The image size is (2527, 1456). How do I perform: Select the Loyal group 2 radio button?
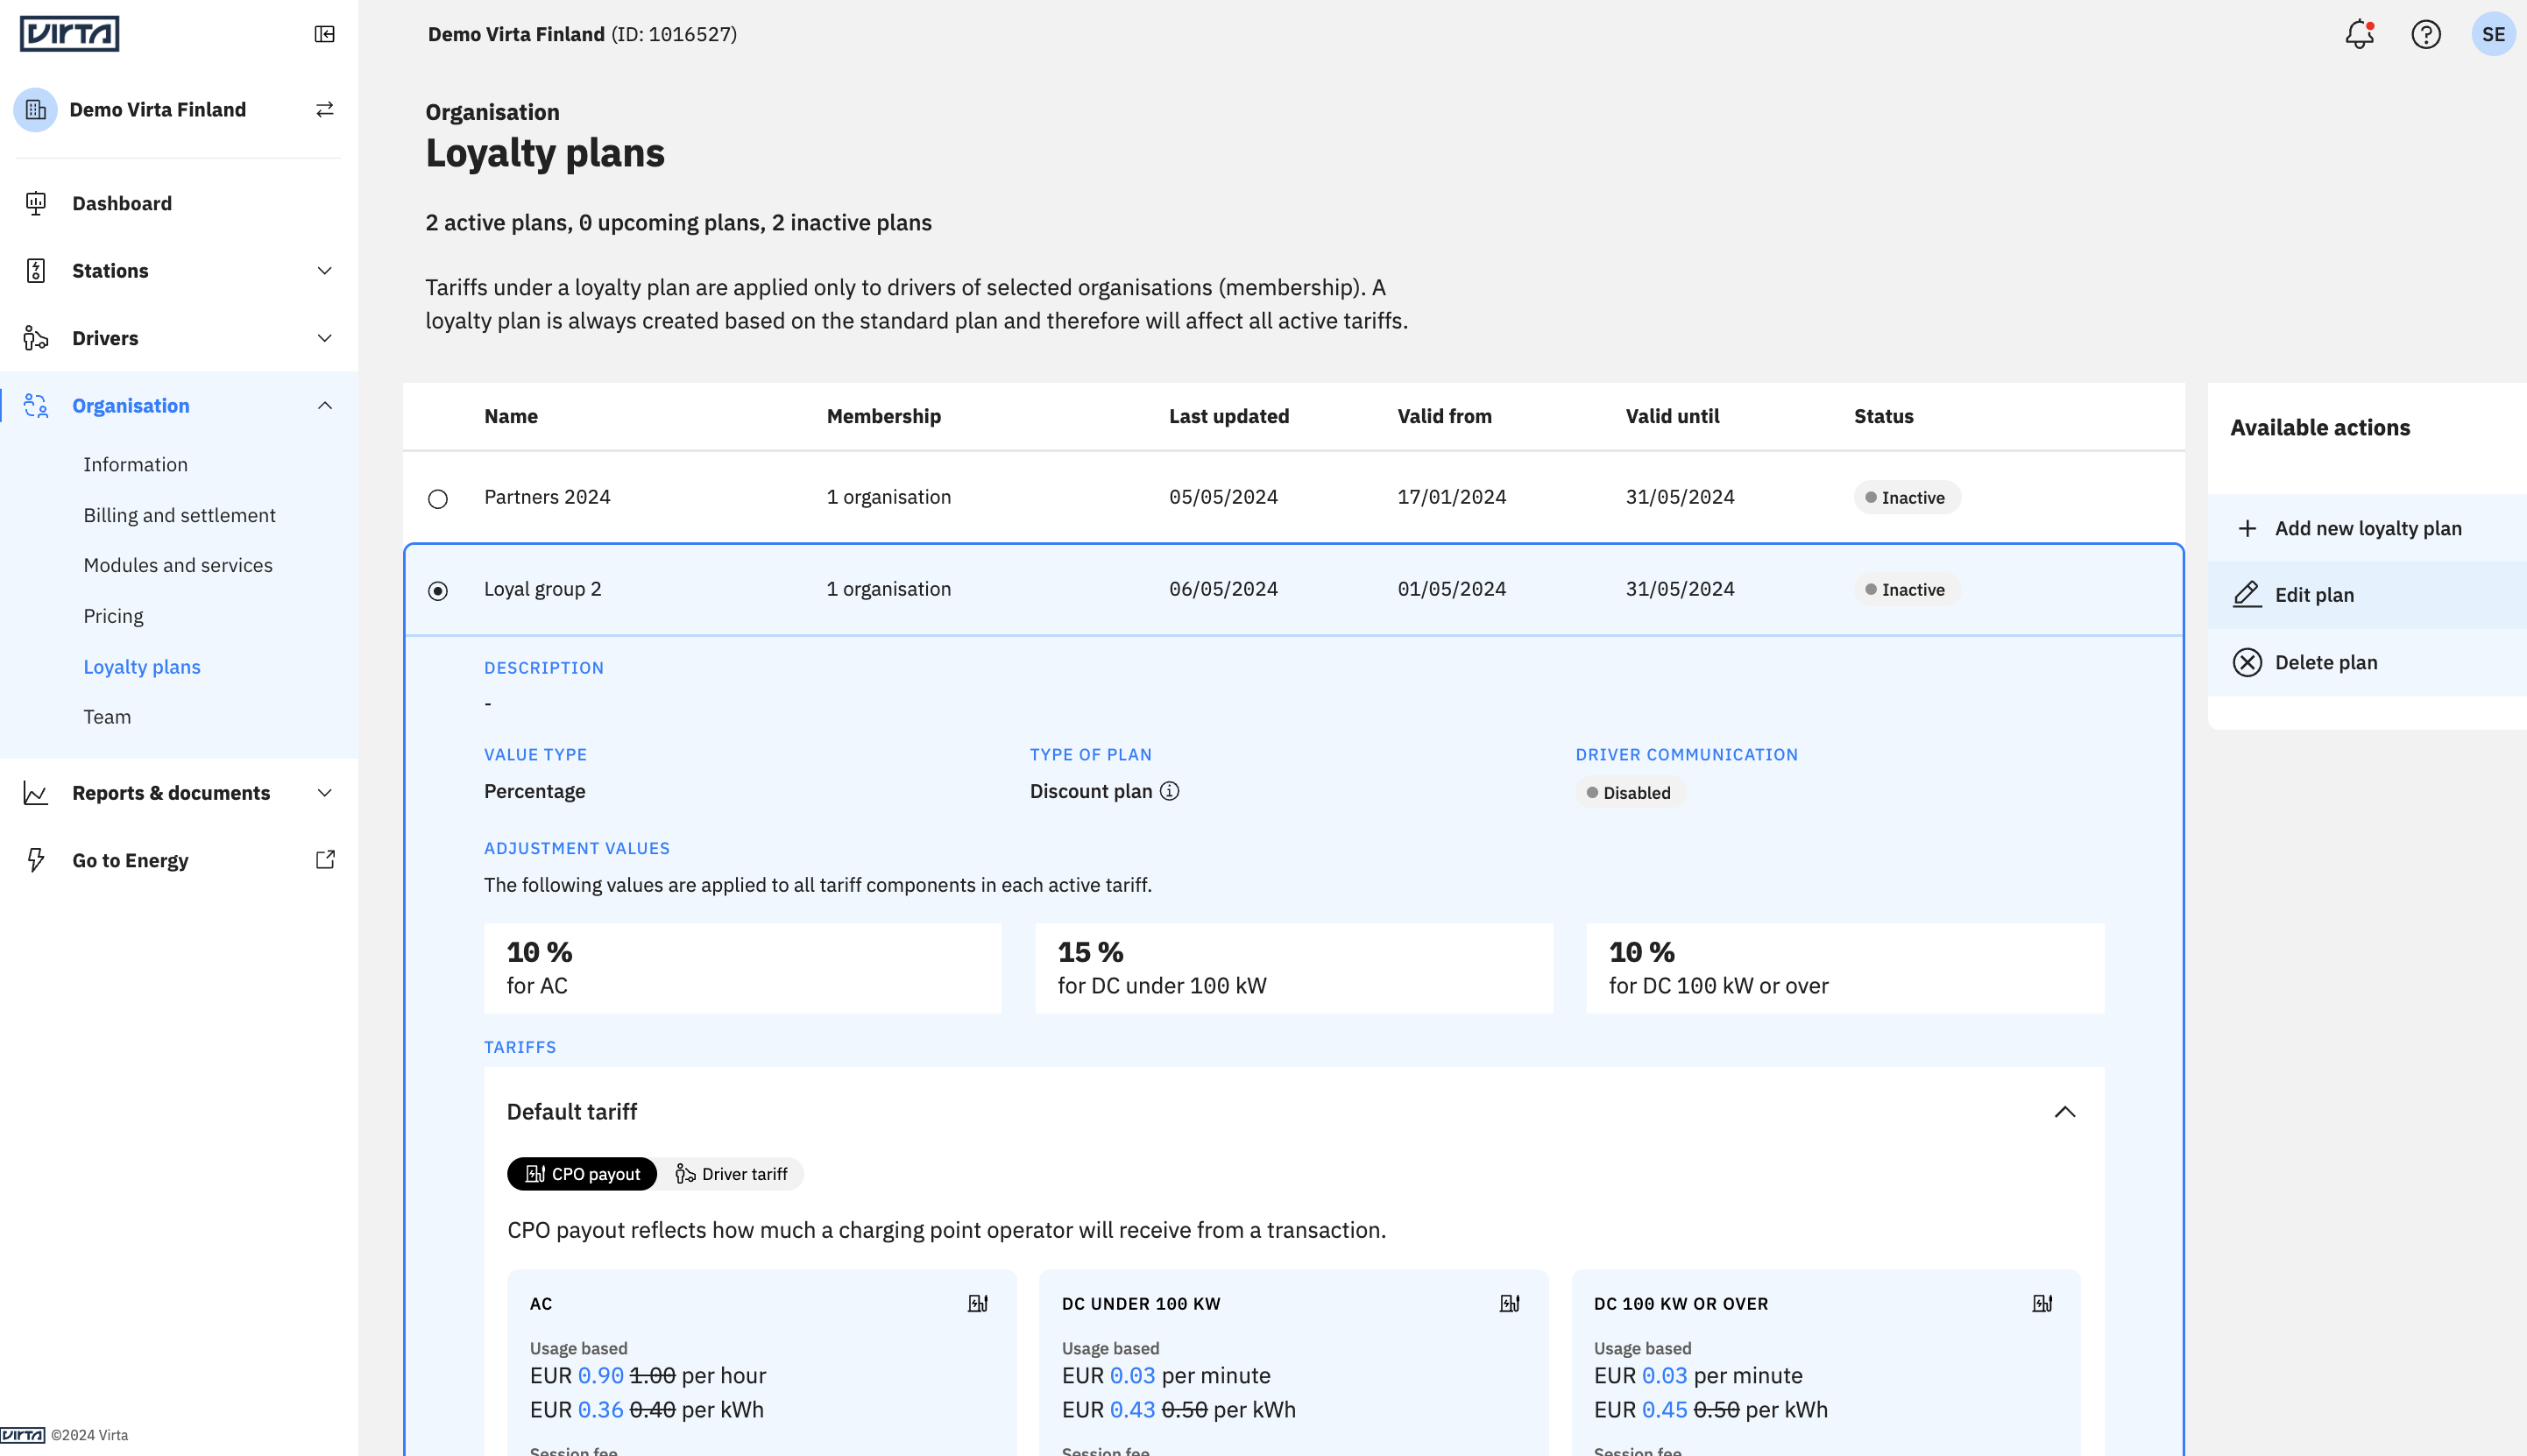pos(438,591)
